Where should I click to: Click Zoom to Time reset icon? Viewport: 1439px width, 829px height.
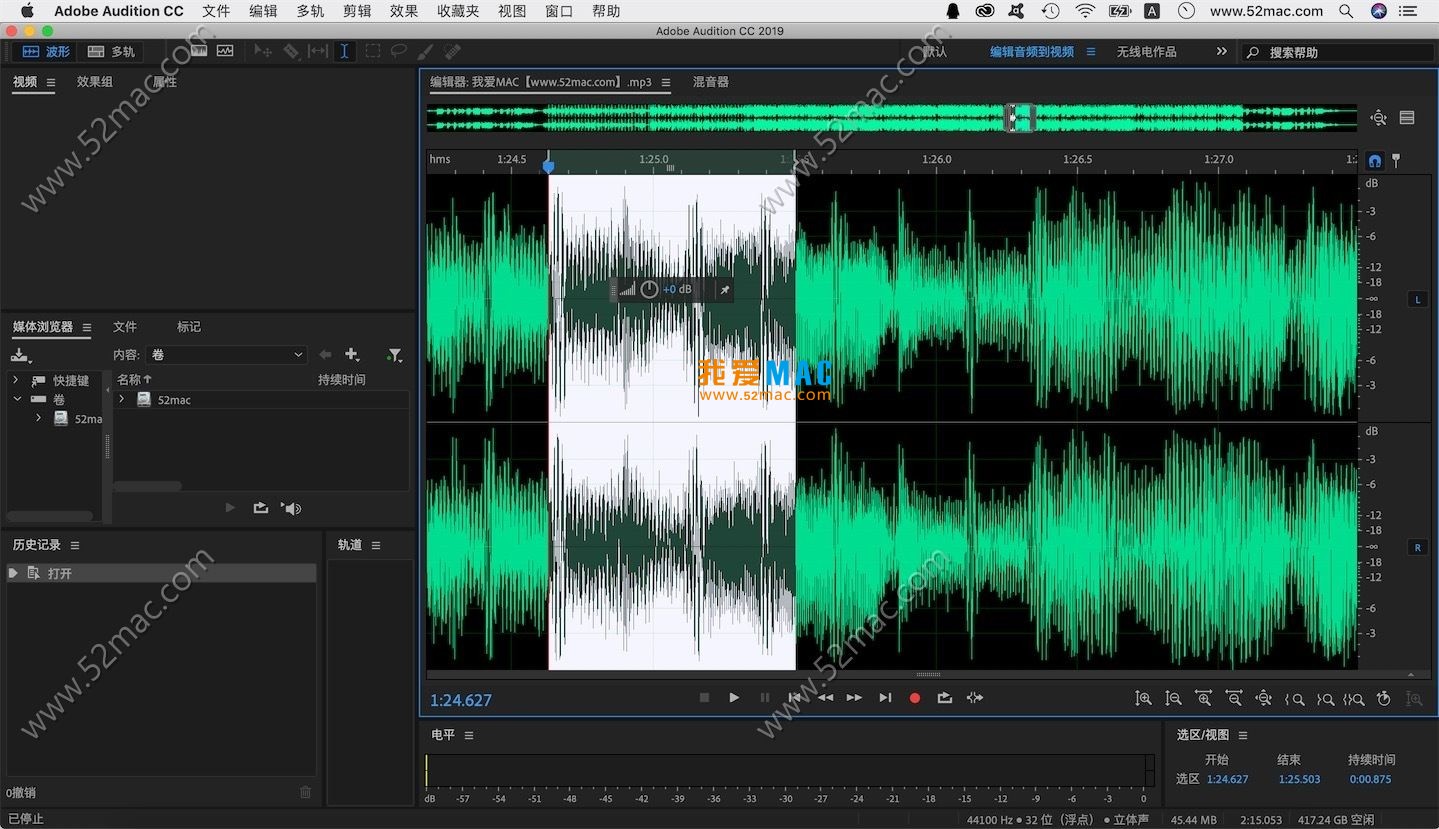point(1384,699)
